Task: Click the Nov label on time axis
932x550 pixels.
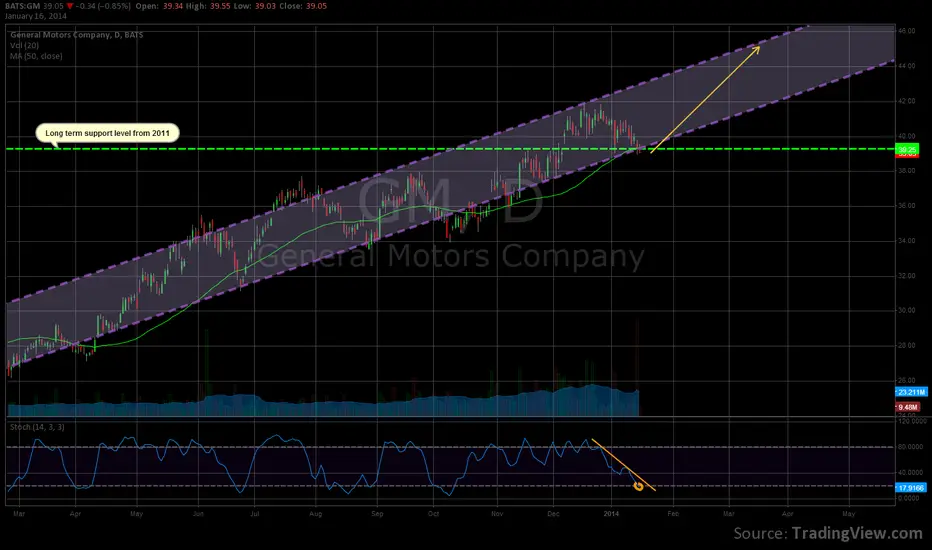Action: coord(498,514)
